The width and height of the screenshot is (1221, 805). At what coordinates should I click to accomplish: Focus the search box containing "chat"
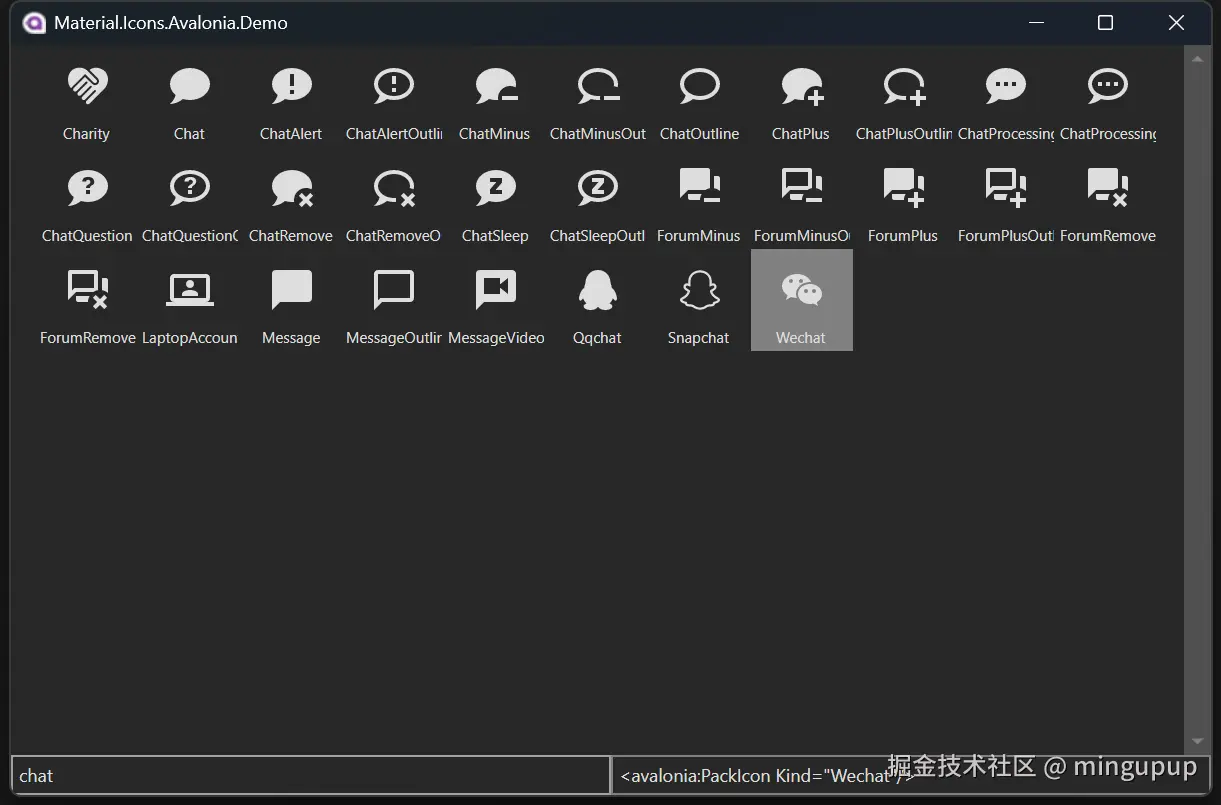[x=311, y=775]
